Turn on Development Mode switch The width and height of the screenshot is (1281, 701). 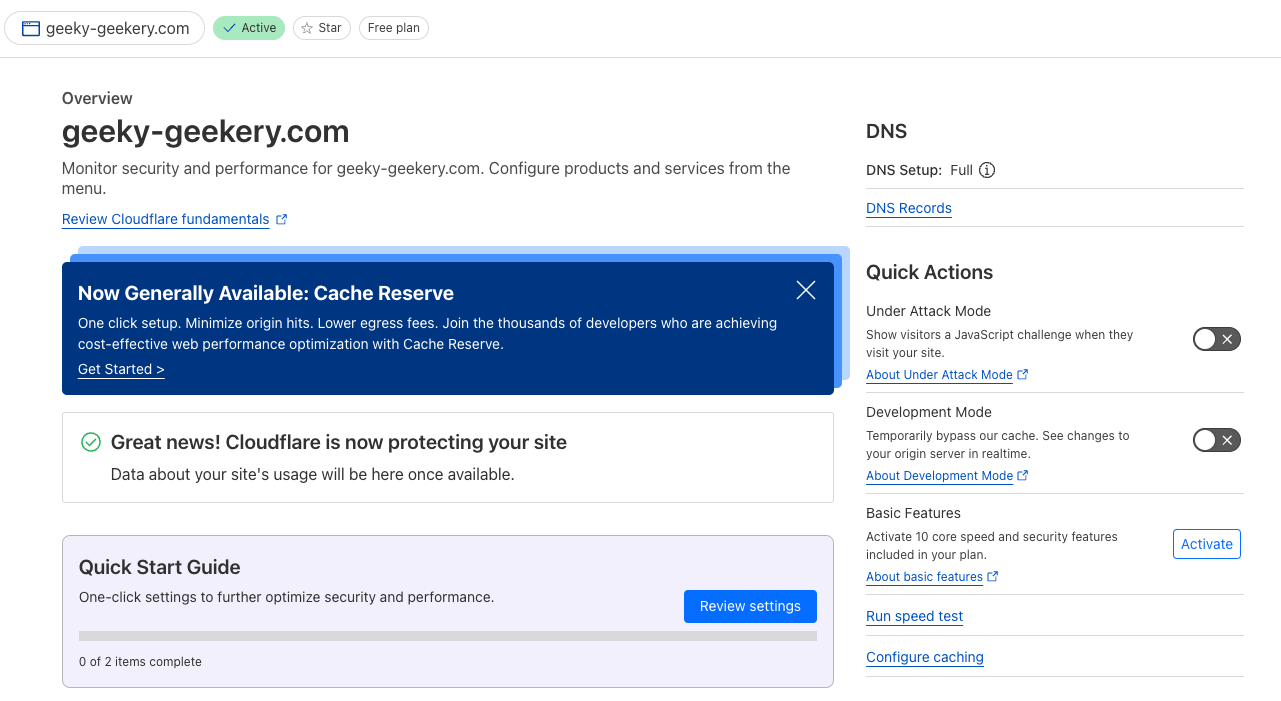(1216, 440)
